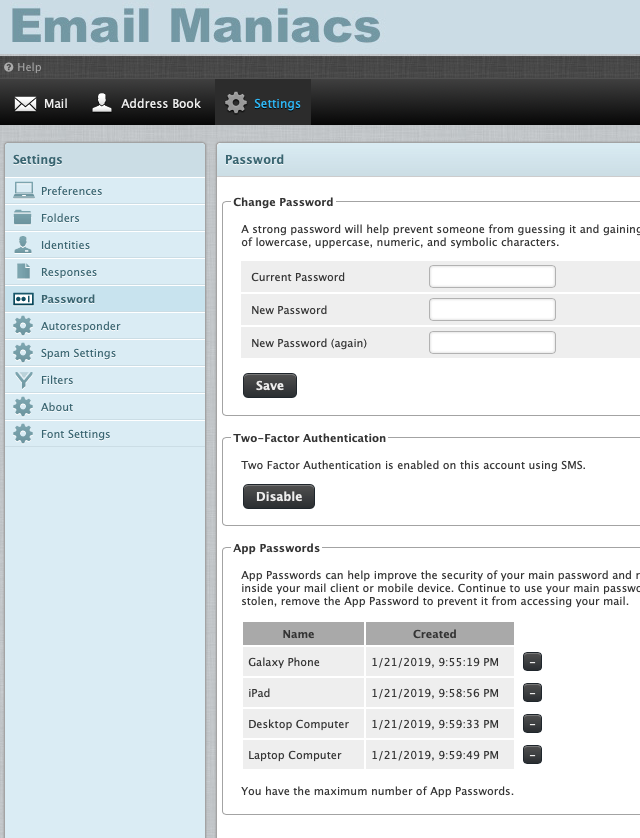Image resolution: width=640 pixels, height=838 pixels.
Task: Click the 9:55:19 PM created date
Action: (x=440, y=662)
